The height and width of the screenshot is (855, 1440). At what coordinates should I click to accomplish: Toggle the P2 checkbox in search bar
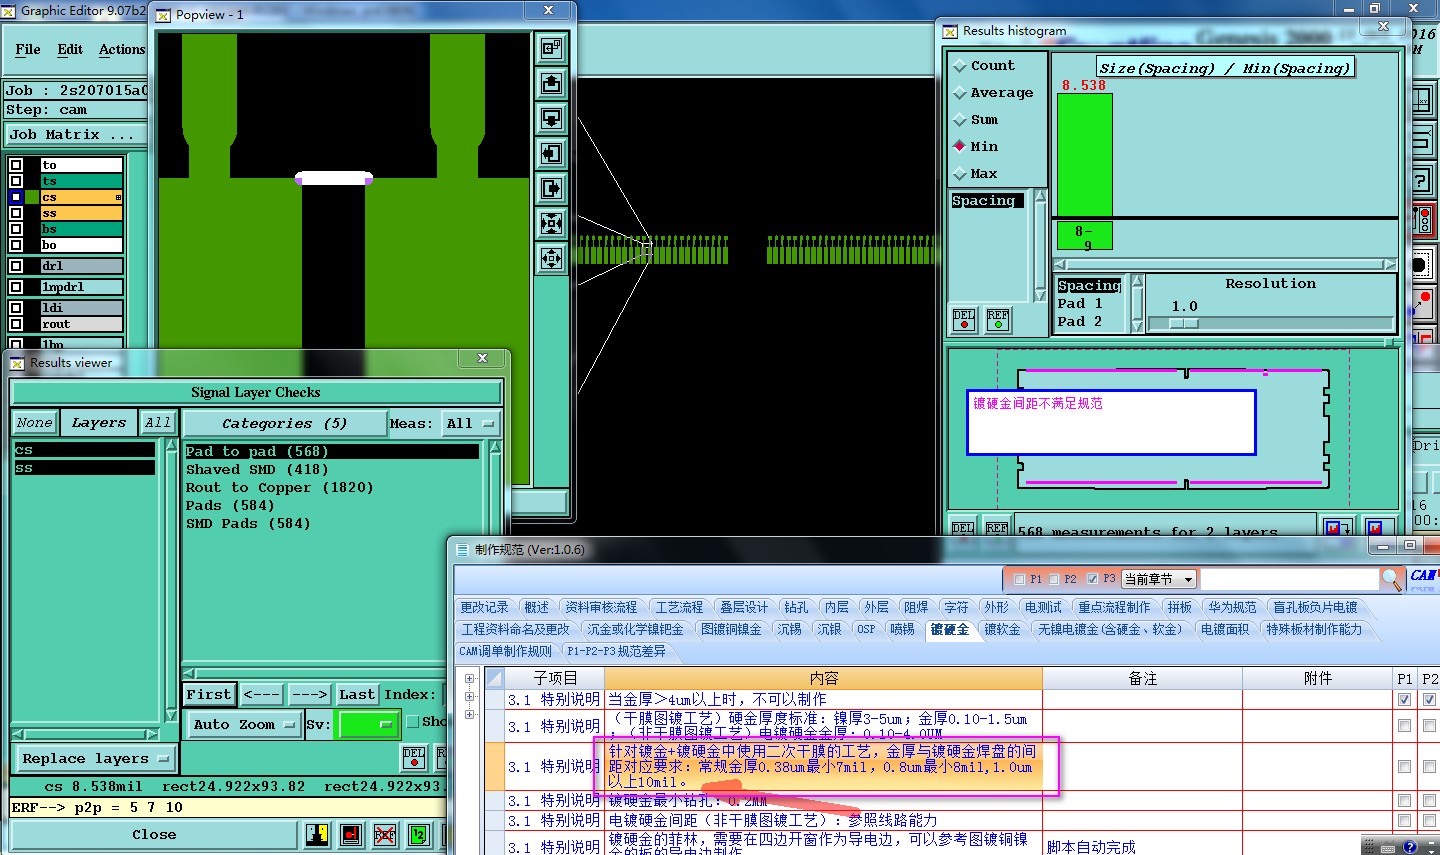(1054, 579)
